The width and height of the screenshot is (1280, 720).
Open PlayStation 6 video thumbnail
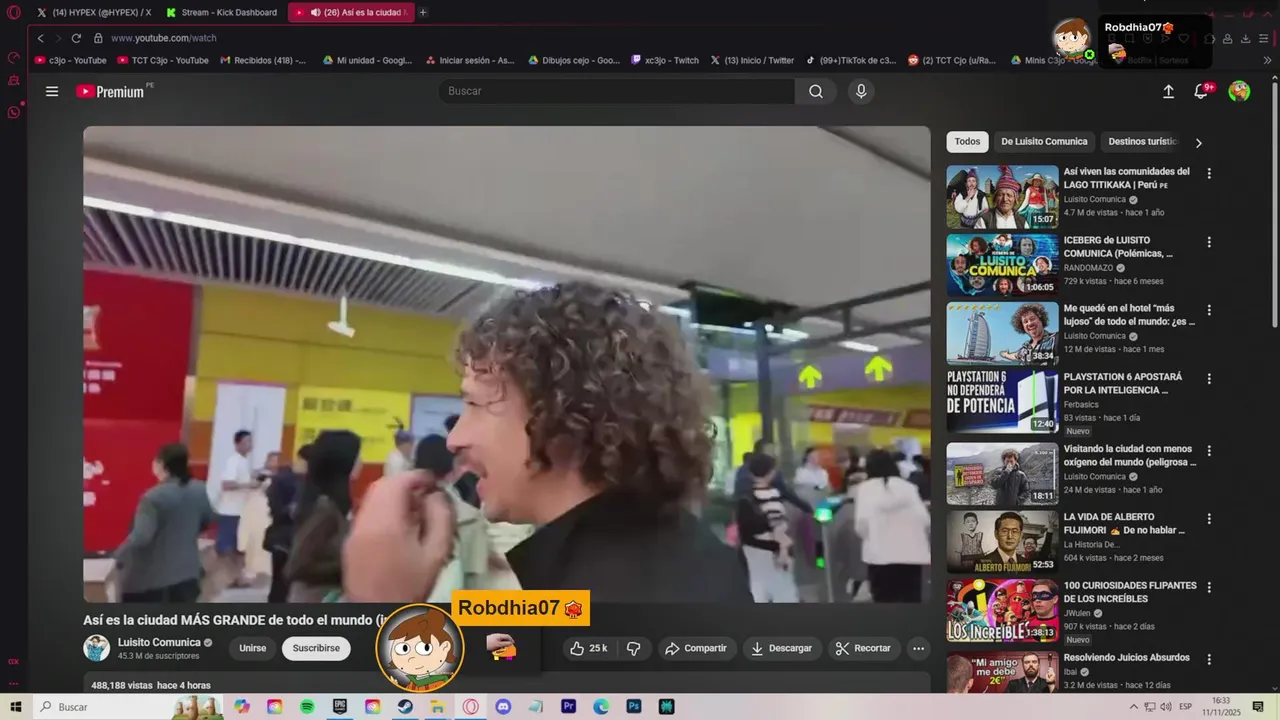[x=1002, y=402]
